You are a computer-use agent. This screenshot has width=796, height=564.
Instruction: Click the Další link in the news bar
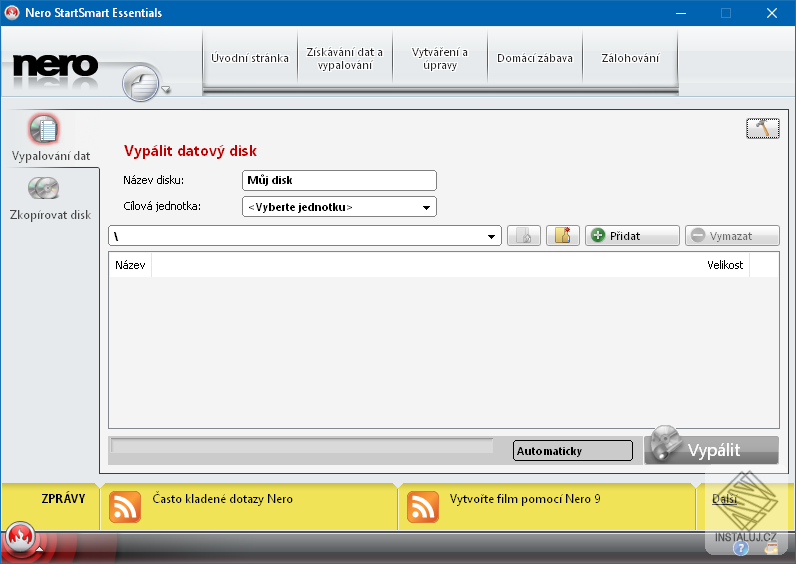pos(724,499)
